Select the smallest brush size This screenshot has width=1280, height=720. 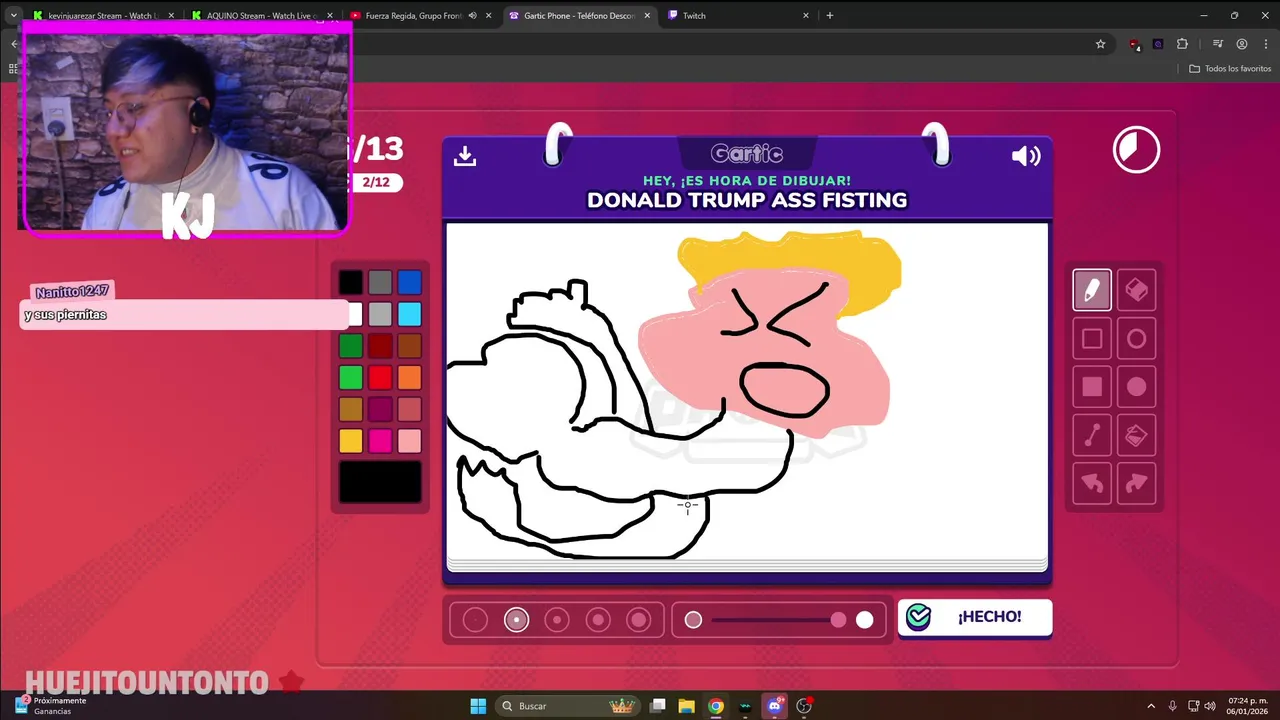click(475, 620)
